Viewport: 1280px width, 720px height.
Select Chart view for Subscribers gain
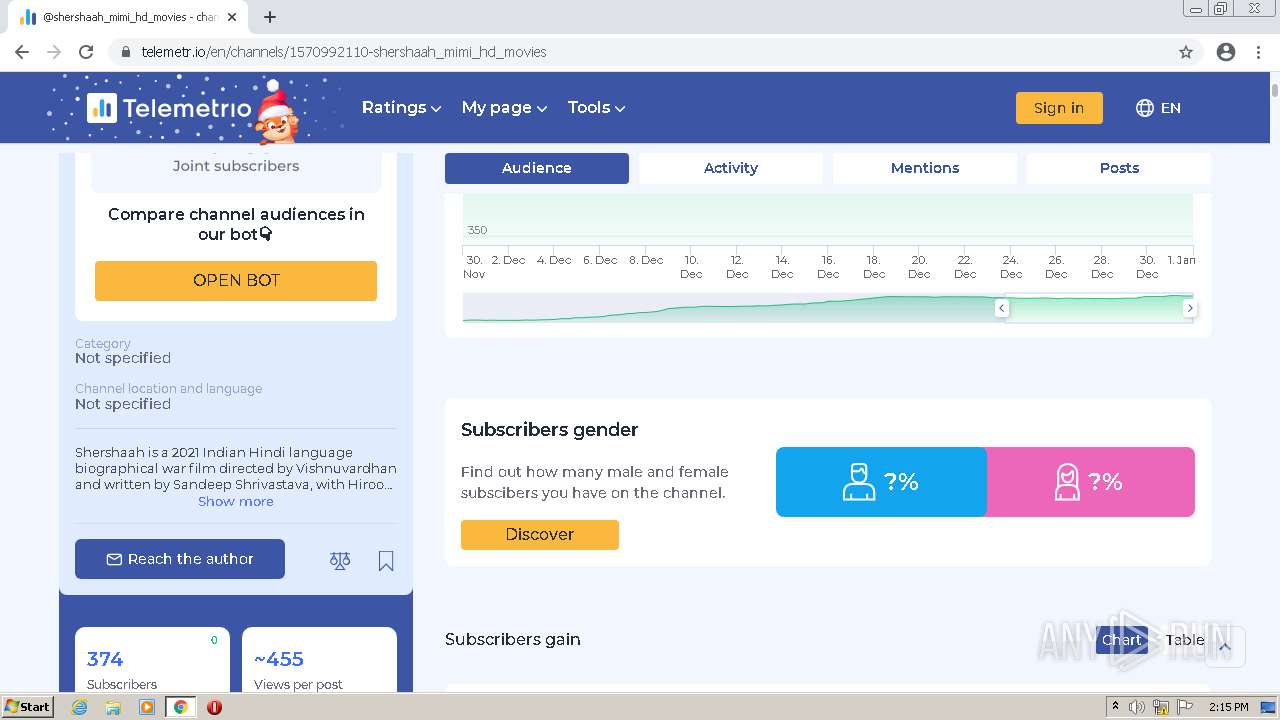coord(1122,640)
